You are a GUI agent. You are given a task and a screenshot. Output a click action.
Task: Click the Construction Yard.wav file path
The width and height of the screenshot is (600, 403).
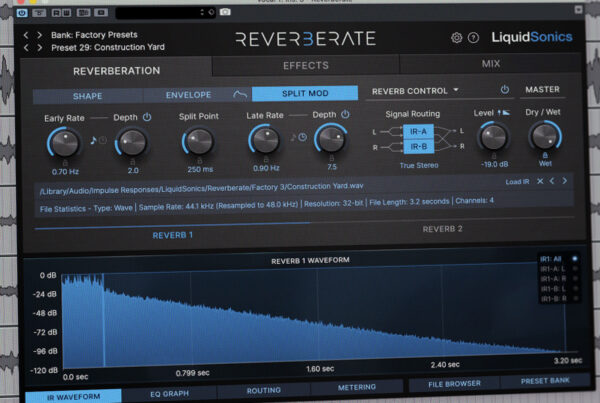coord(202,188)
